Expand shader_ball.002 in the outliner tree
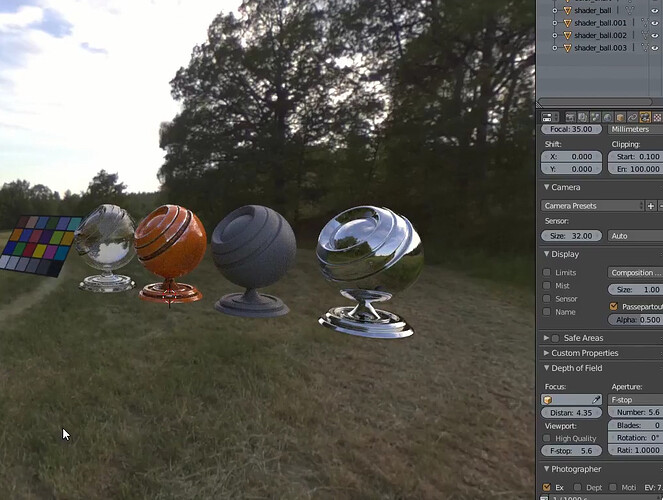663x500 pixels. pos(555,35)
